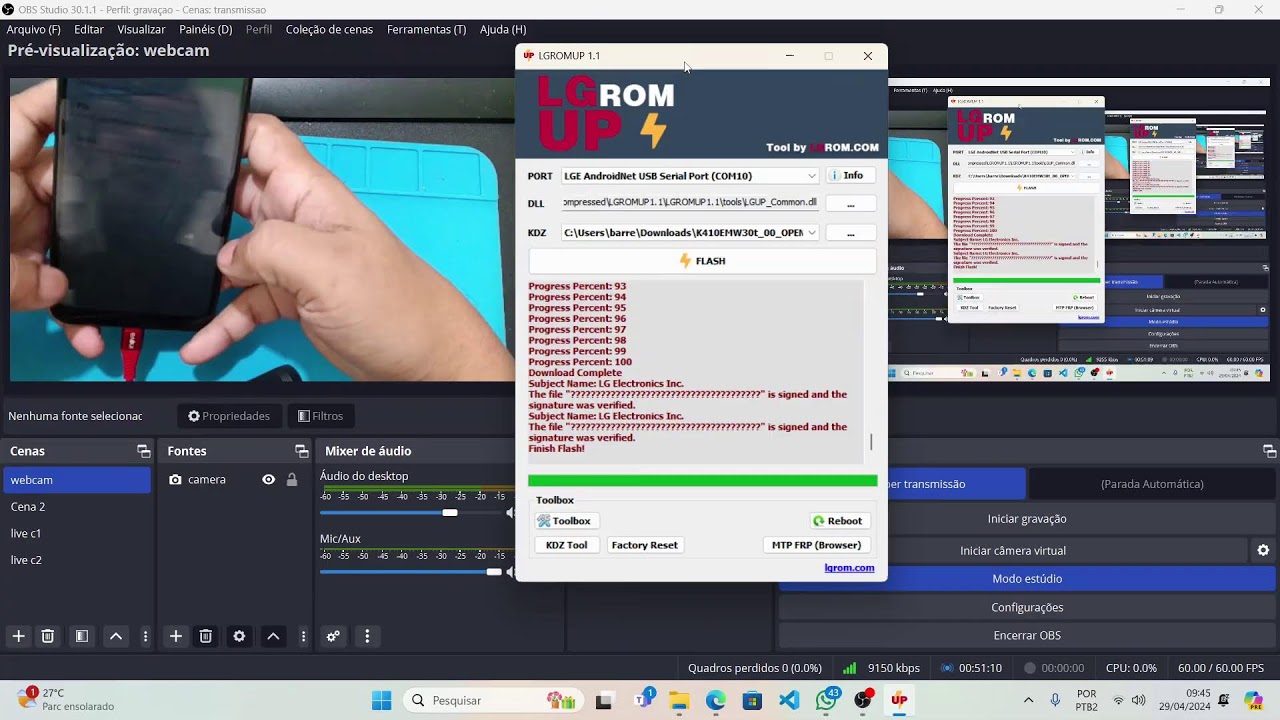Click the OBS Studio taskbar icon

pyautogui.click(x=863, y=701)
